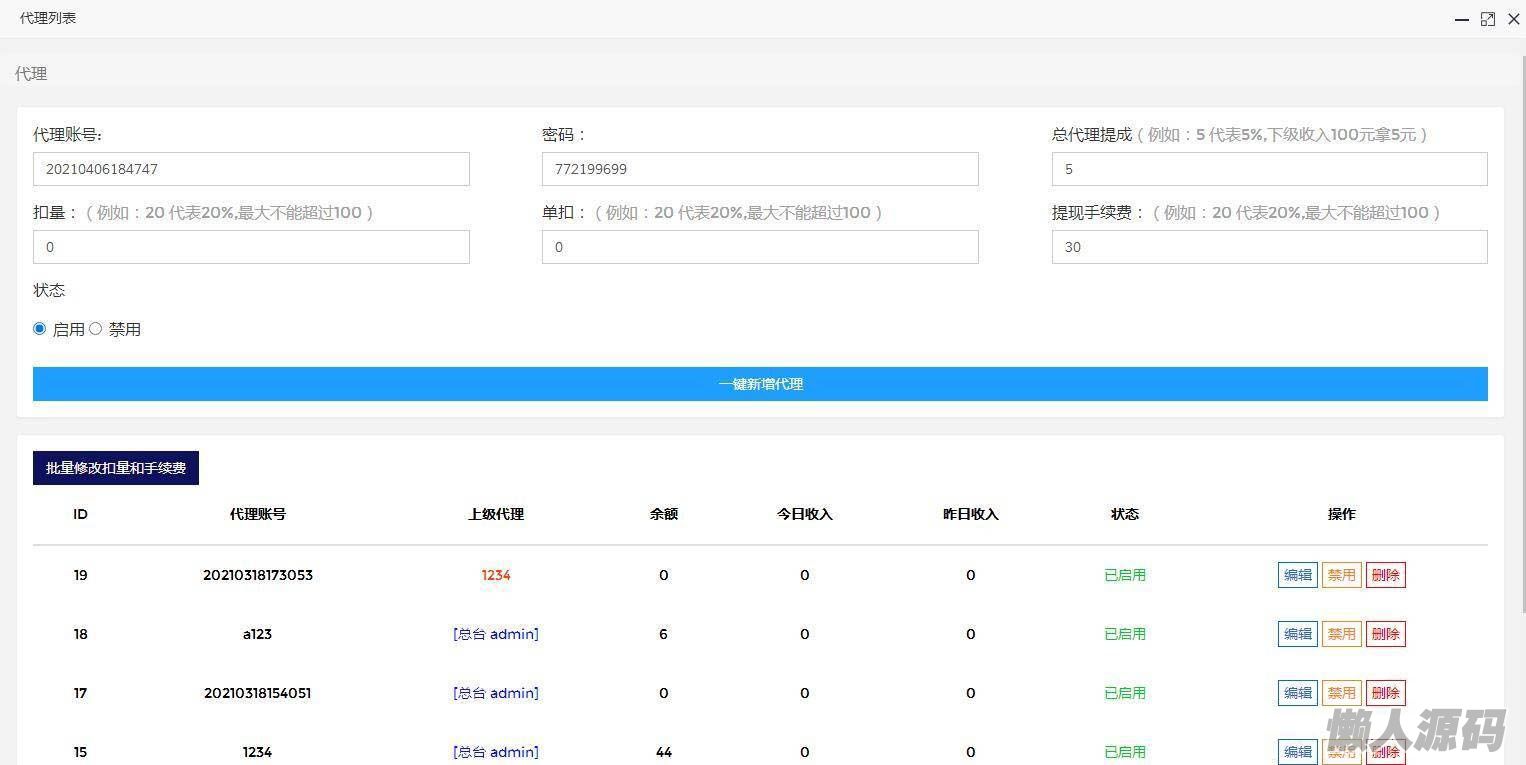Focus the 单扣 input field
Viewport: 1526px width, 765px height.
[760, 247]
